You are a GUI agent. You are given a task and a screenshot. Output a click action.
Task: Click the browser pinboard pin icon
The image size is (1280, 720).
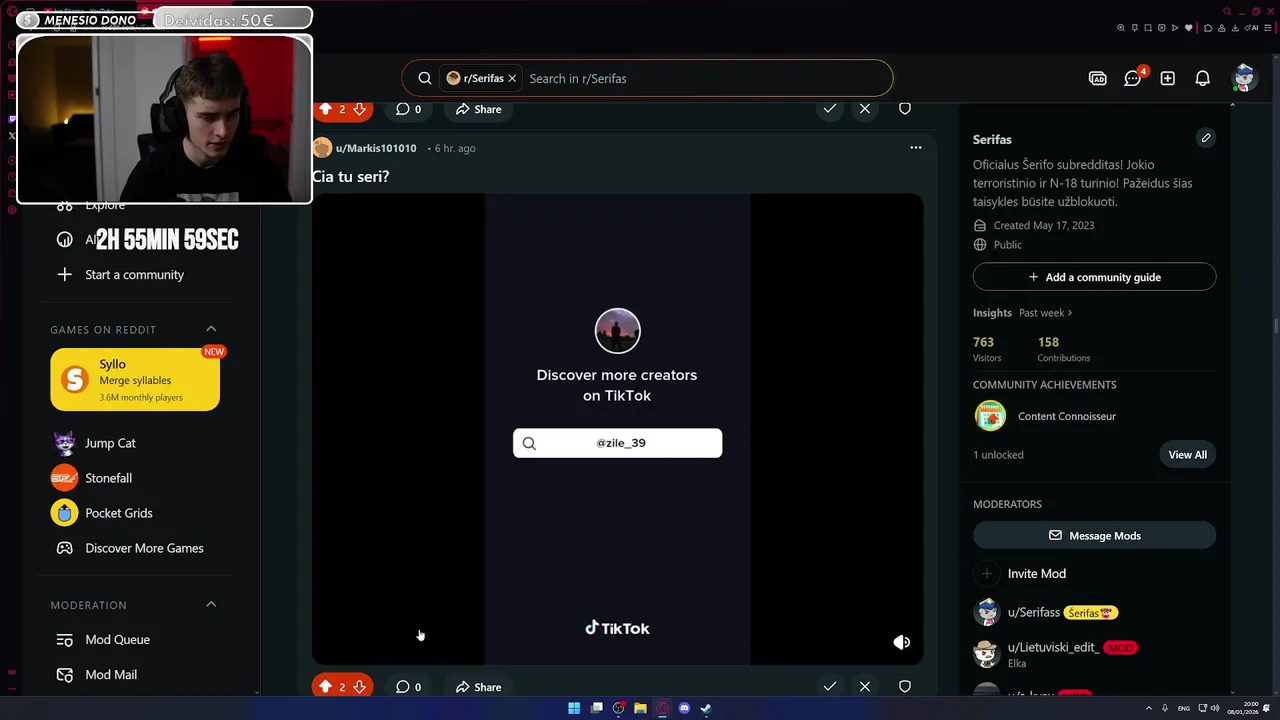(1135, 28)
